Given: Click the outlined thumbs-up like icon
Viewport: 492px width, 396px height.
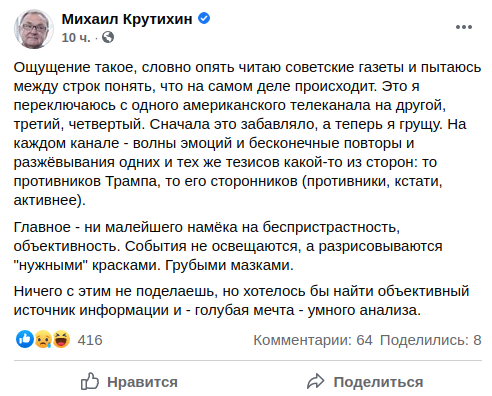Looking at the screenshot, I should tap(90, 381).
